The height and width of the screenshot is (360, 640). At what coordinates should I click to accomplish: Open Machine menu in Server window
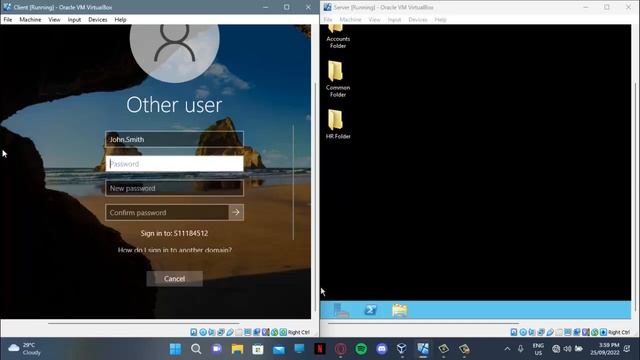tap(350, 20)
